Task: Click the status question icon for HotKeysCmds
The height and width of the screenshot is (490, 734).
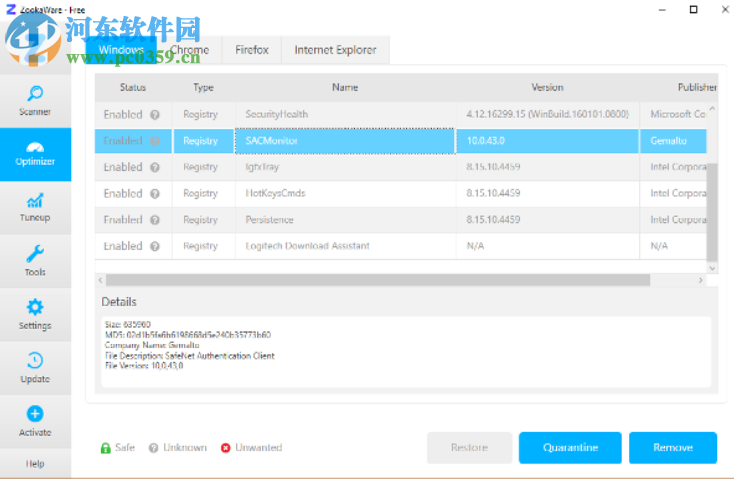Action: click(x=155, y=193)
